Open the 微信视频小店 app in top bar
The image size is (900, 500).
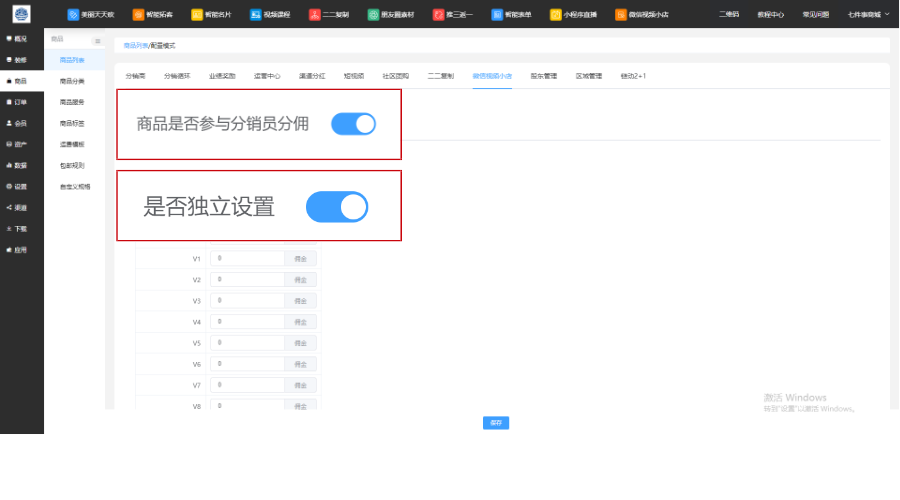click(641, 14)
